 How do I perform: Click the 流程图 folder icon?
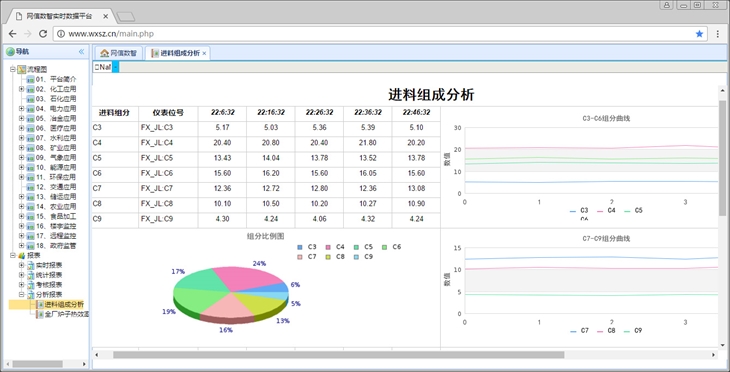(x=21, y=69)
